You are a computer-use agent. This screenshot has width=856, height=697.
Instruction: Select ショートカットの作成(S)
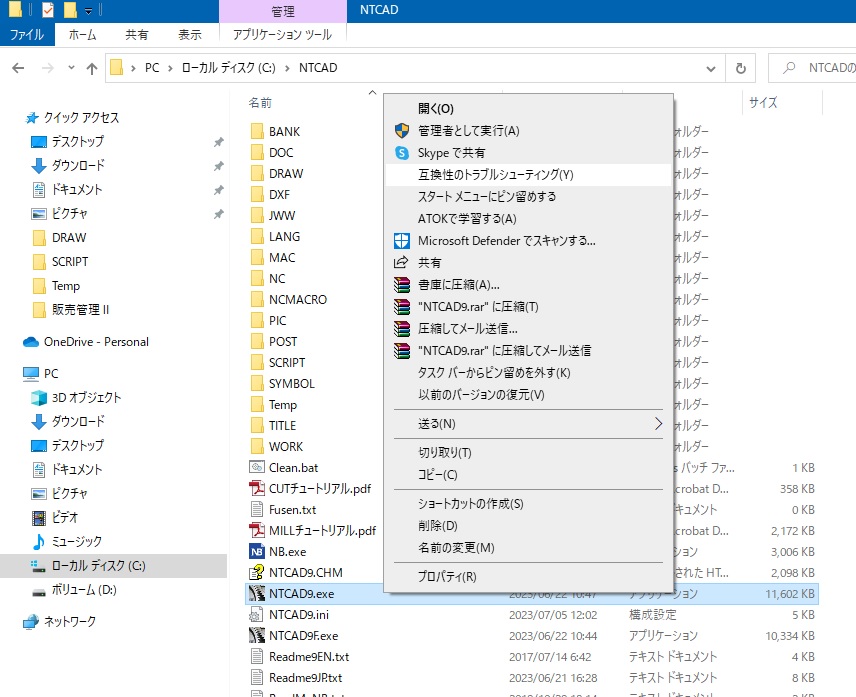click(528, 504)
